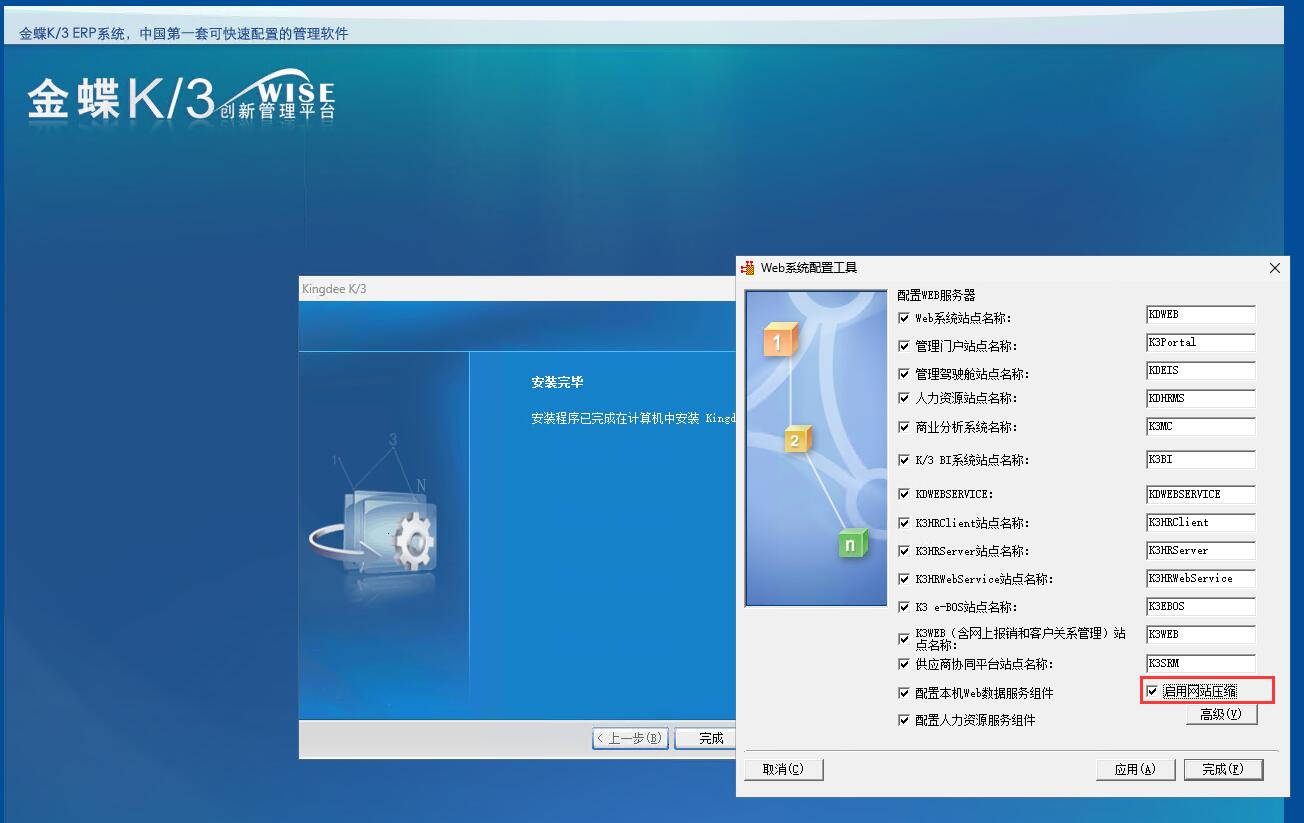The width and height of the screenshot is (1304, 823).
Task: Click the K3WEB name field
Action: coord(1200,635)
